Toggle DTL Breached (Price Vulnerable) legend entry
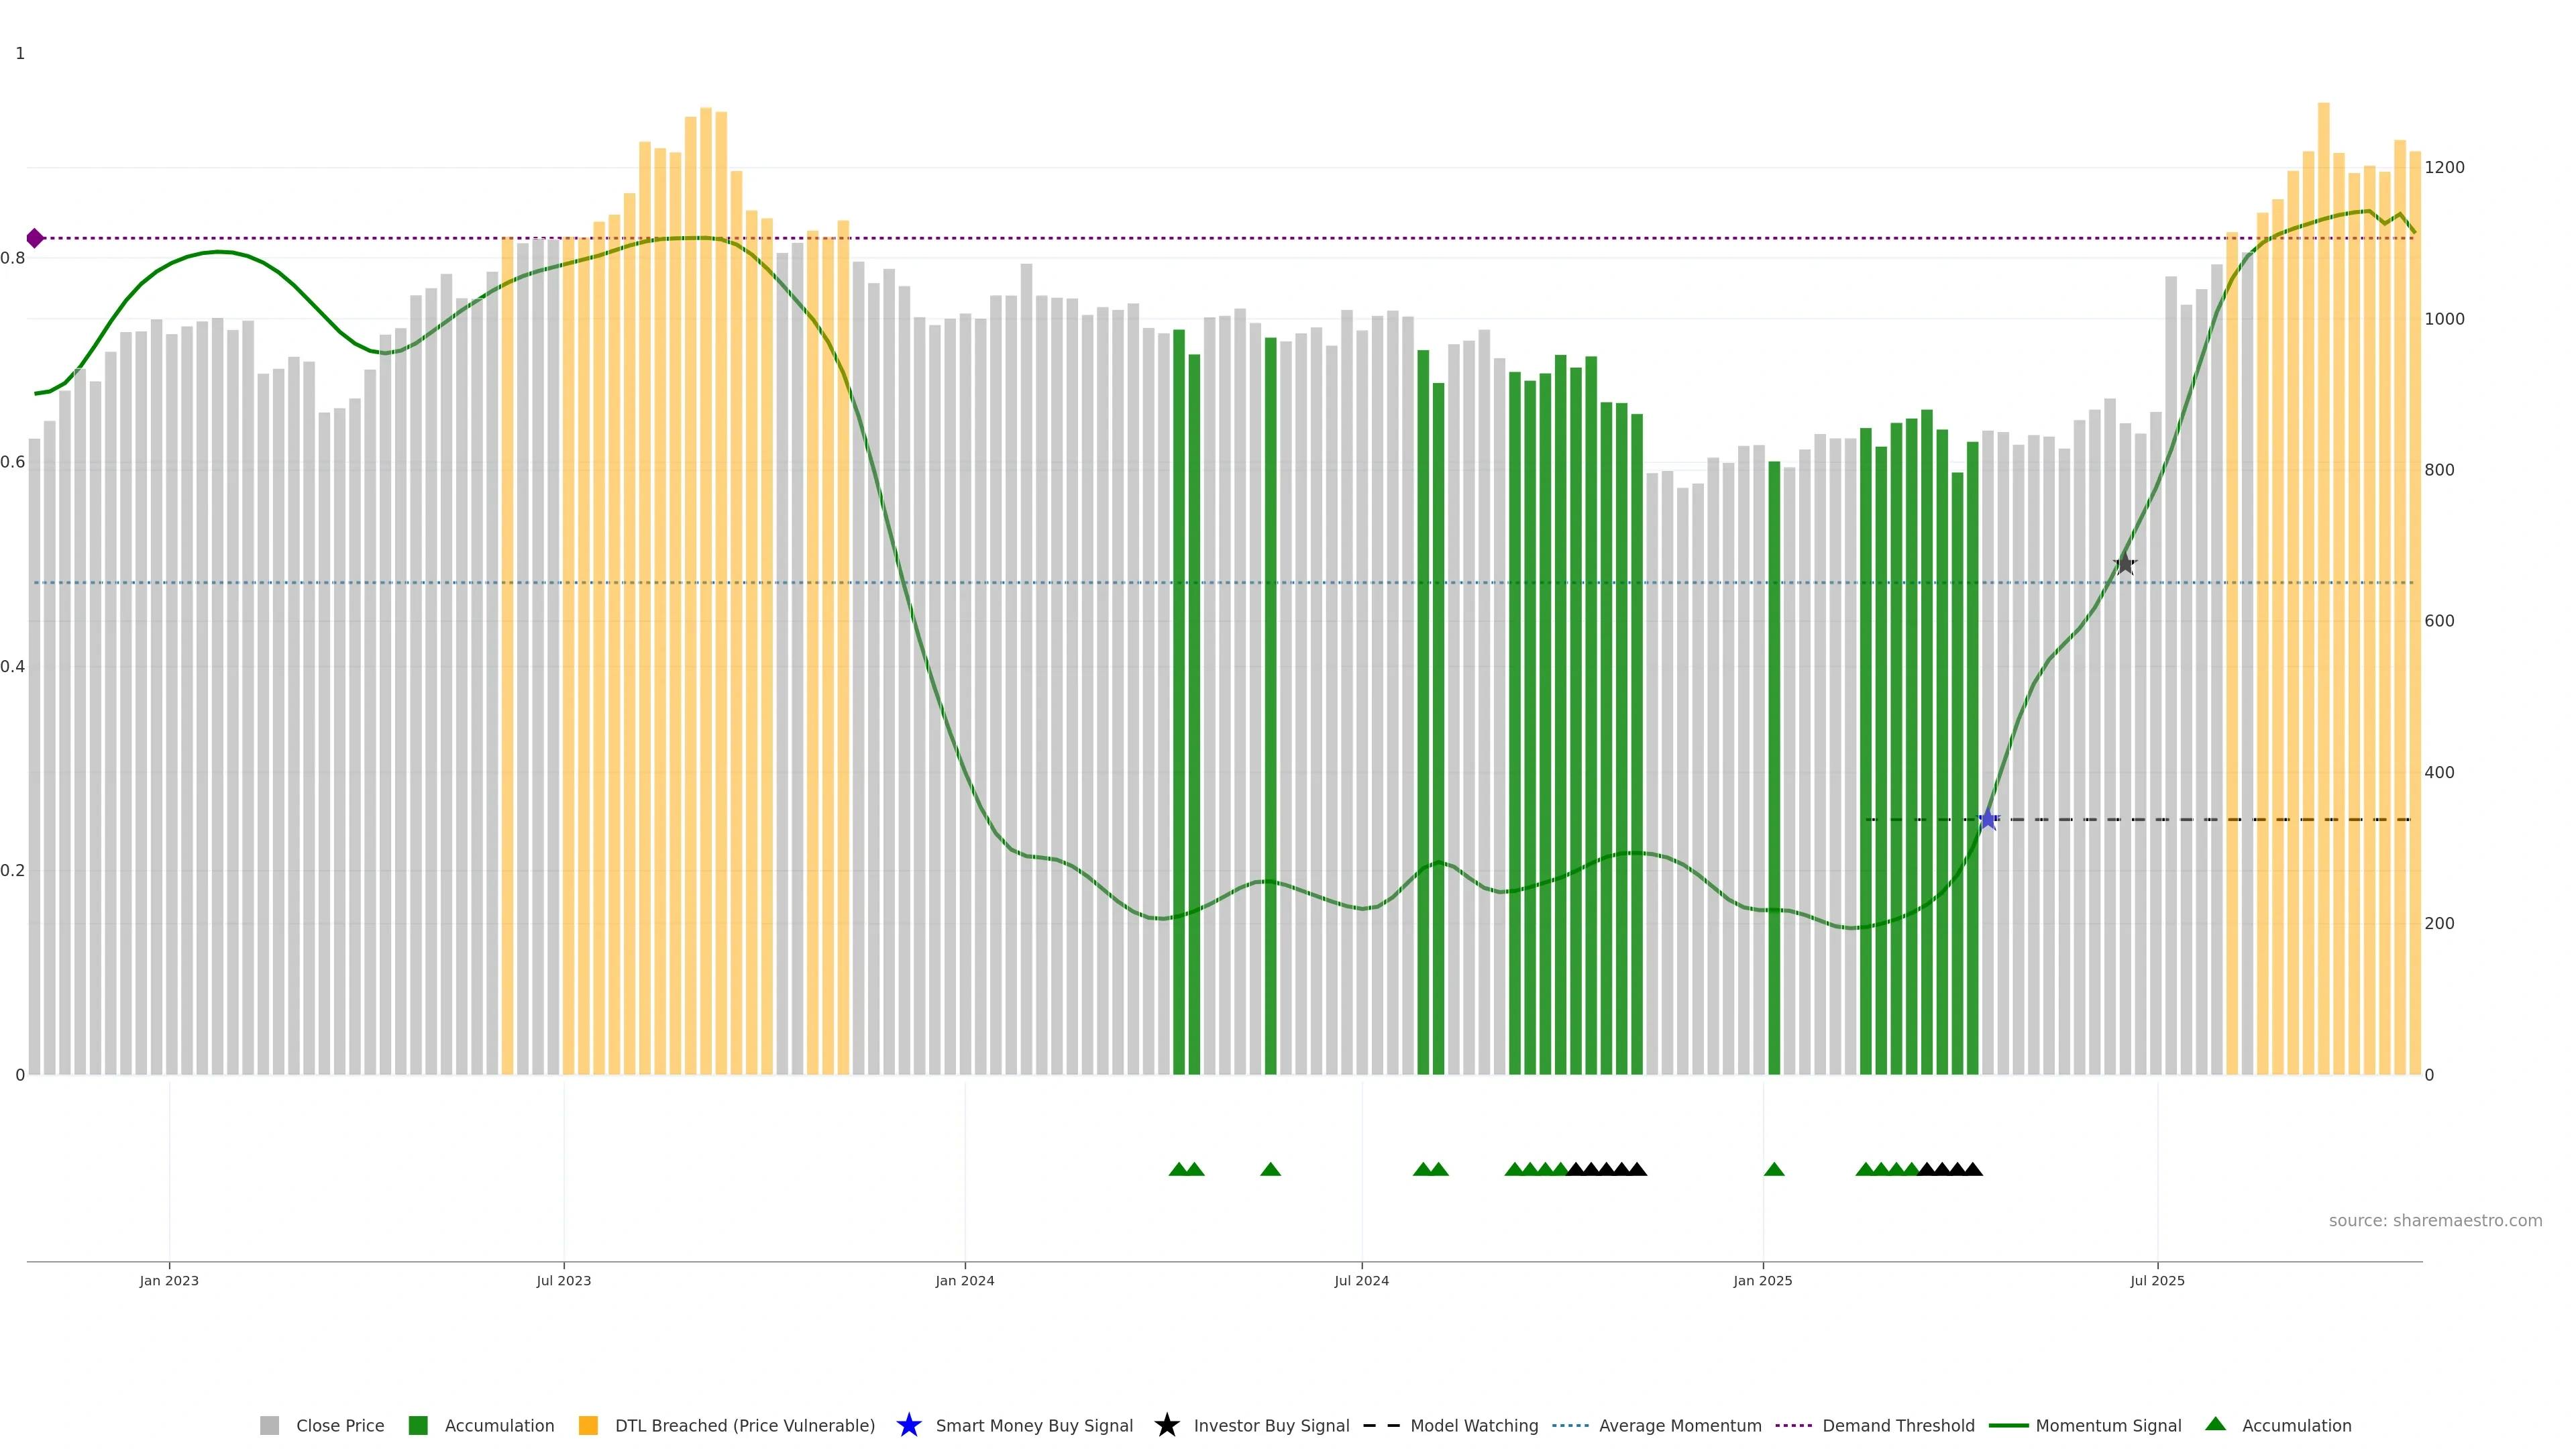The image size is (2576, 1449). [x=744, y=1425]
